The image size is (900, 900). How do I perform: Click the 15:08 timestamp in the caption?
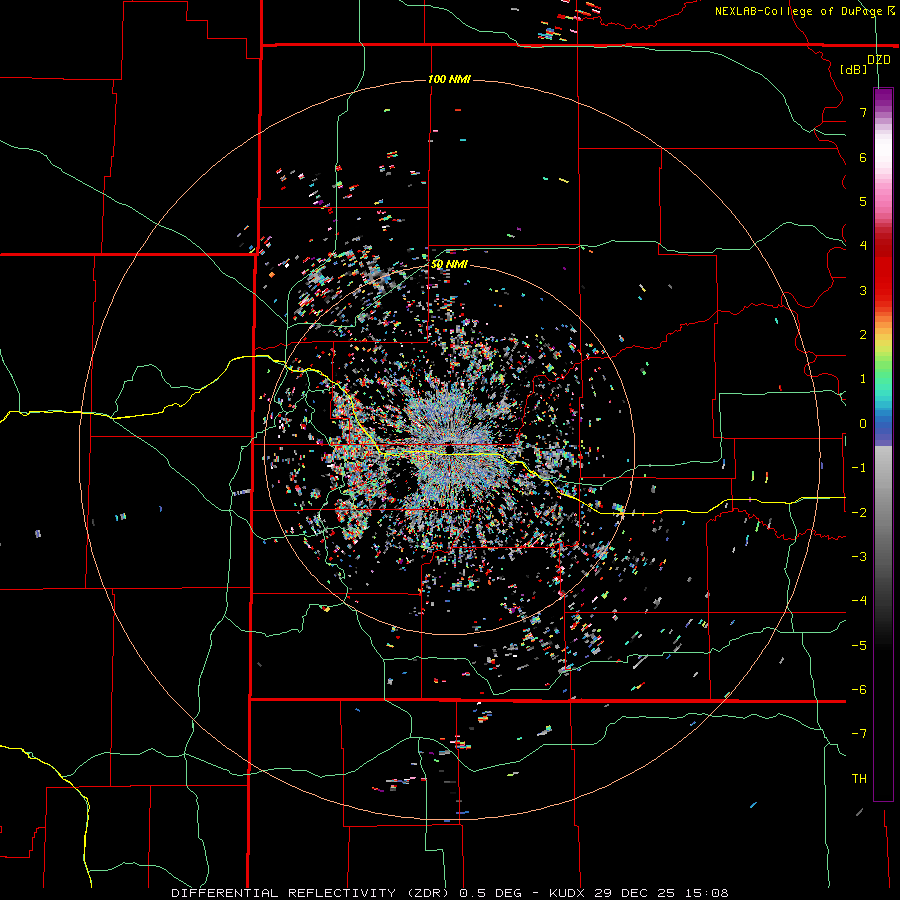706,893
